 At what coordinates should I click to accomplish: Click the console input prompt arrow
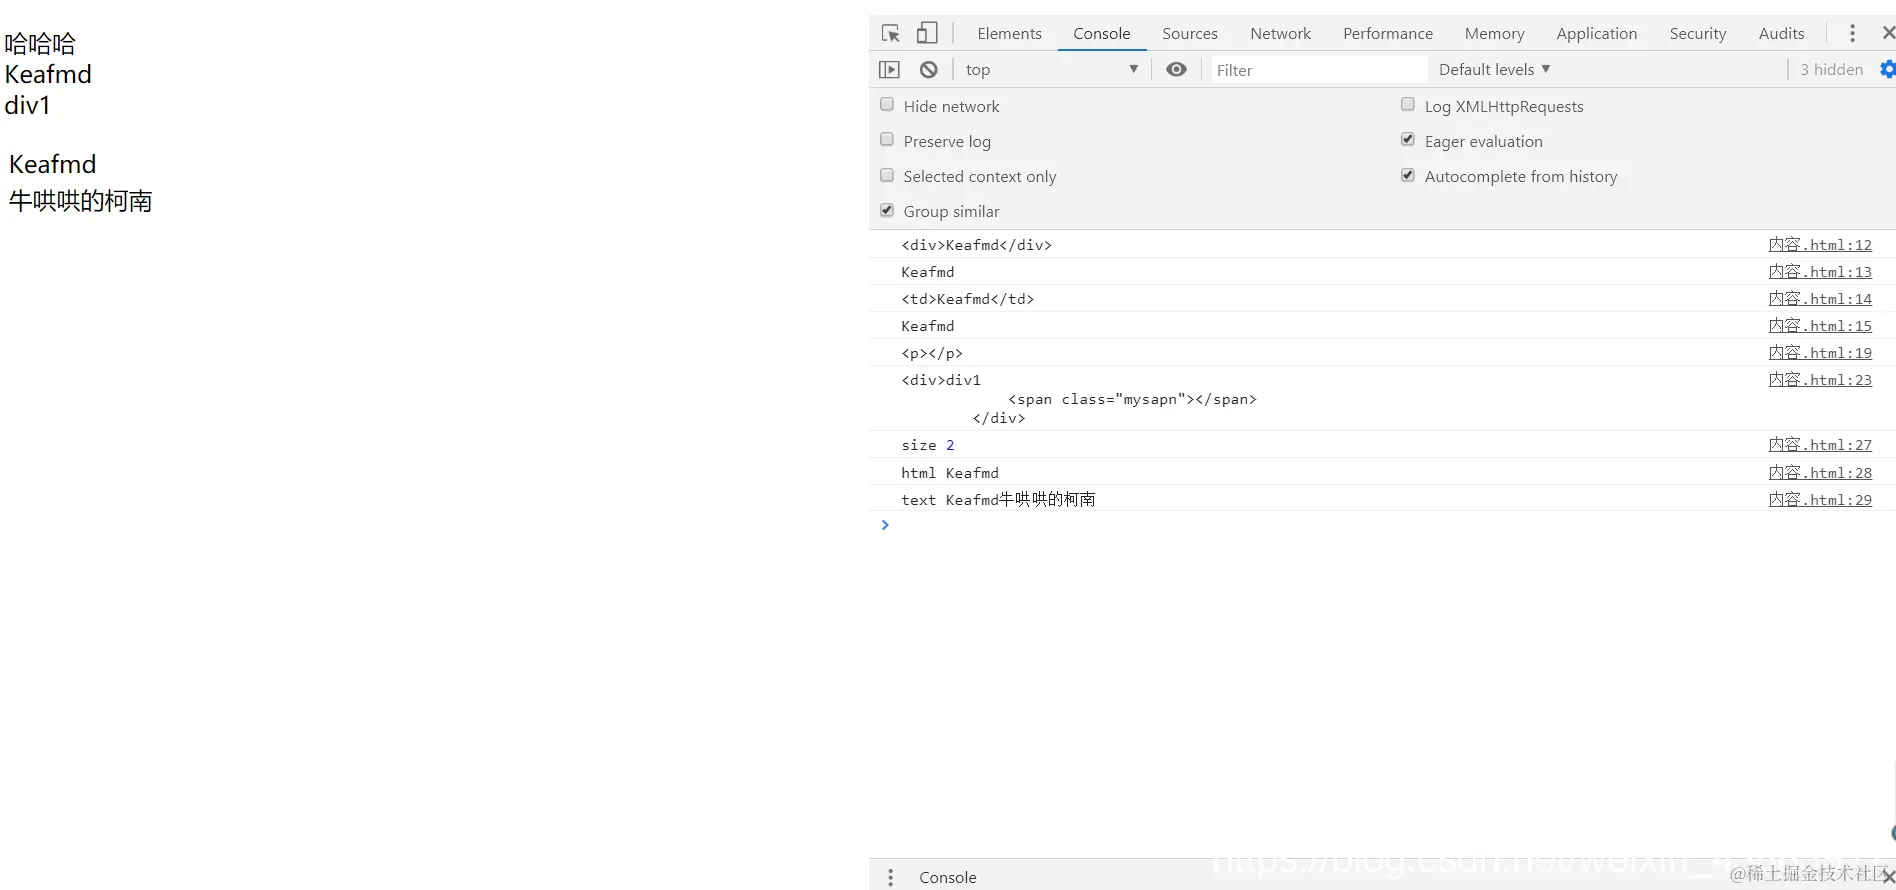(885, 525)
